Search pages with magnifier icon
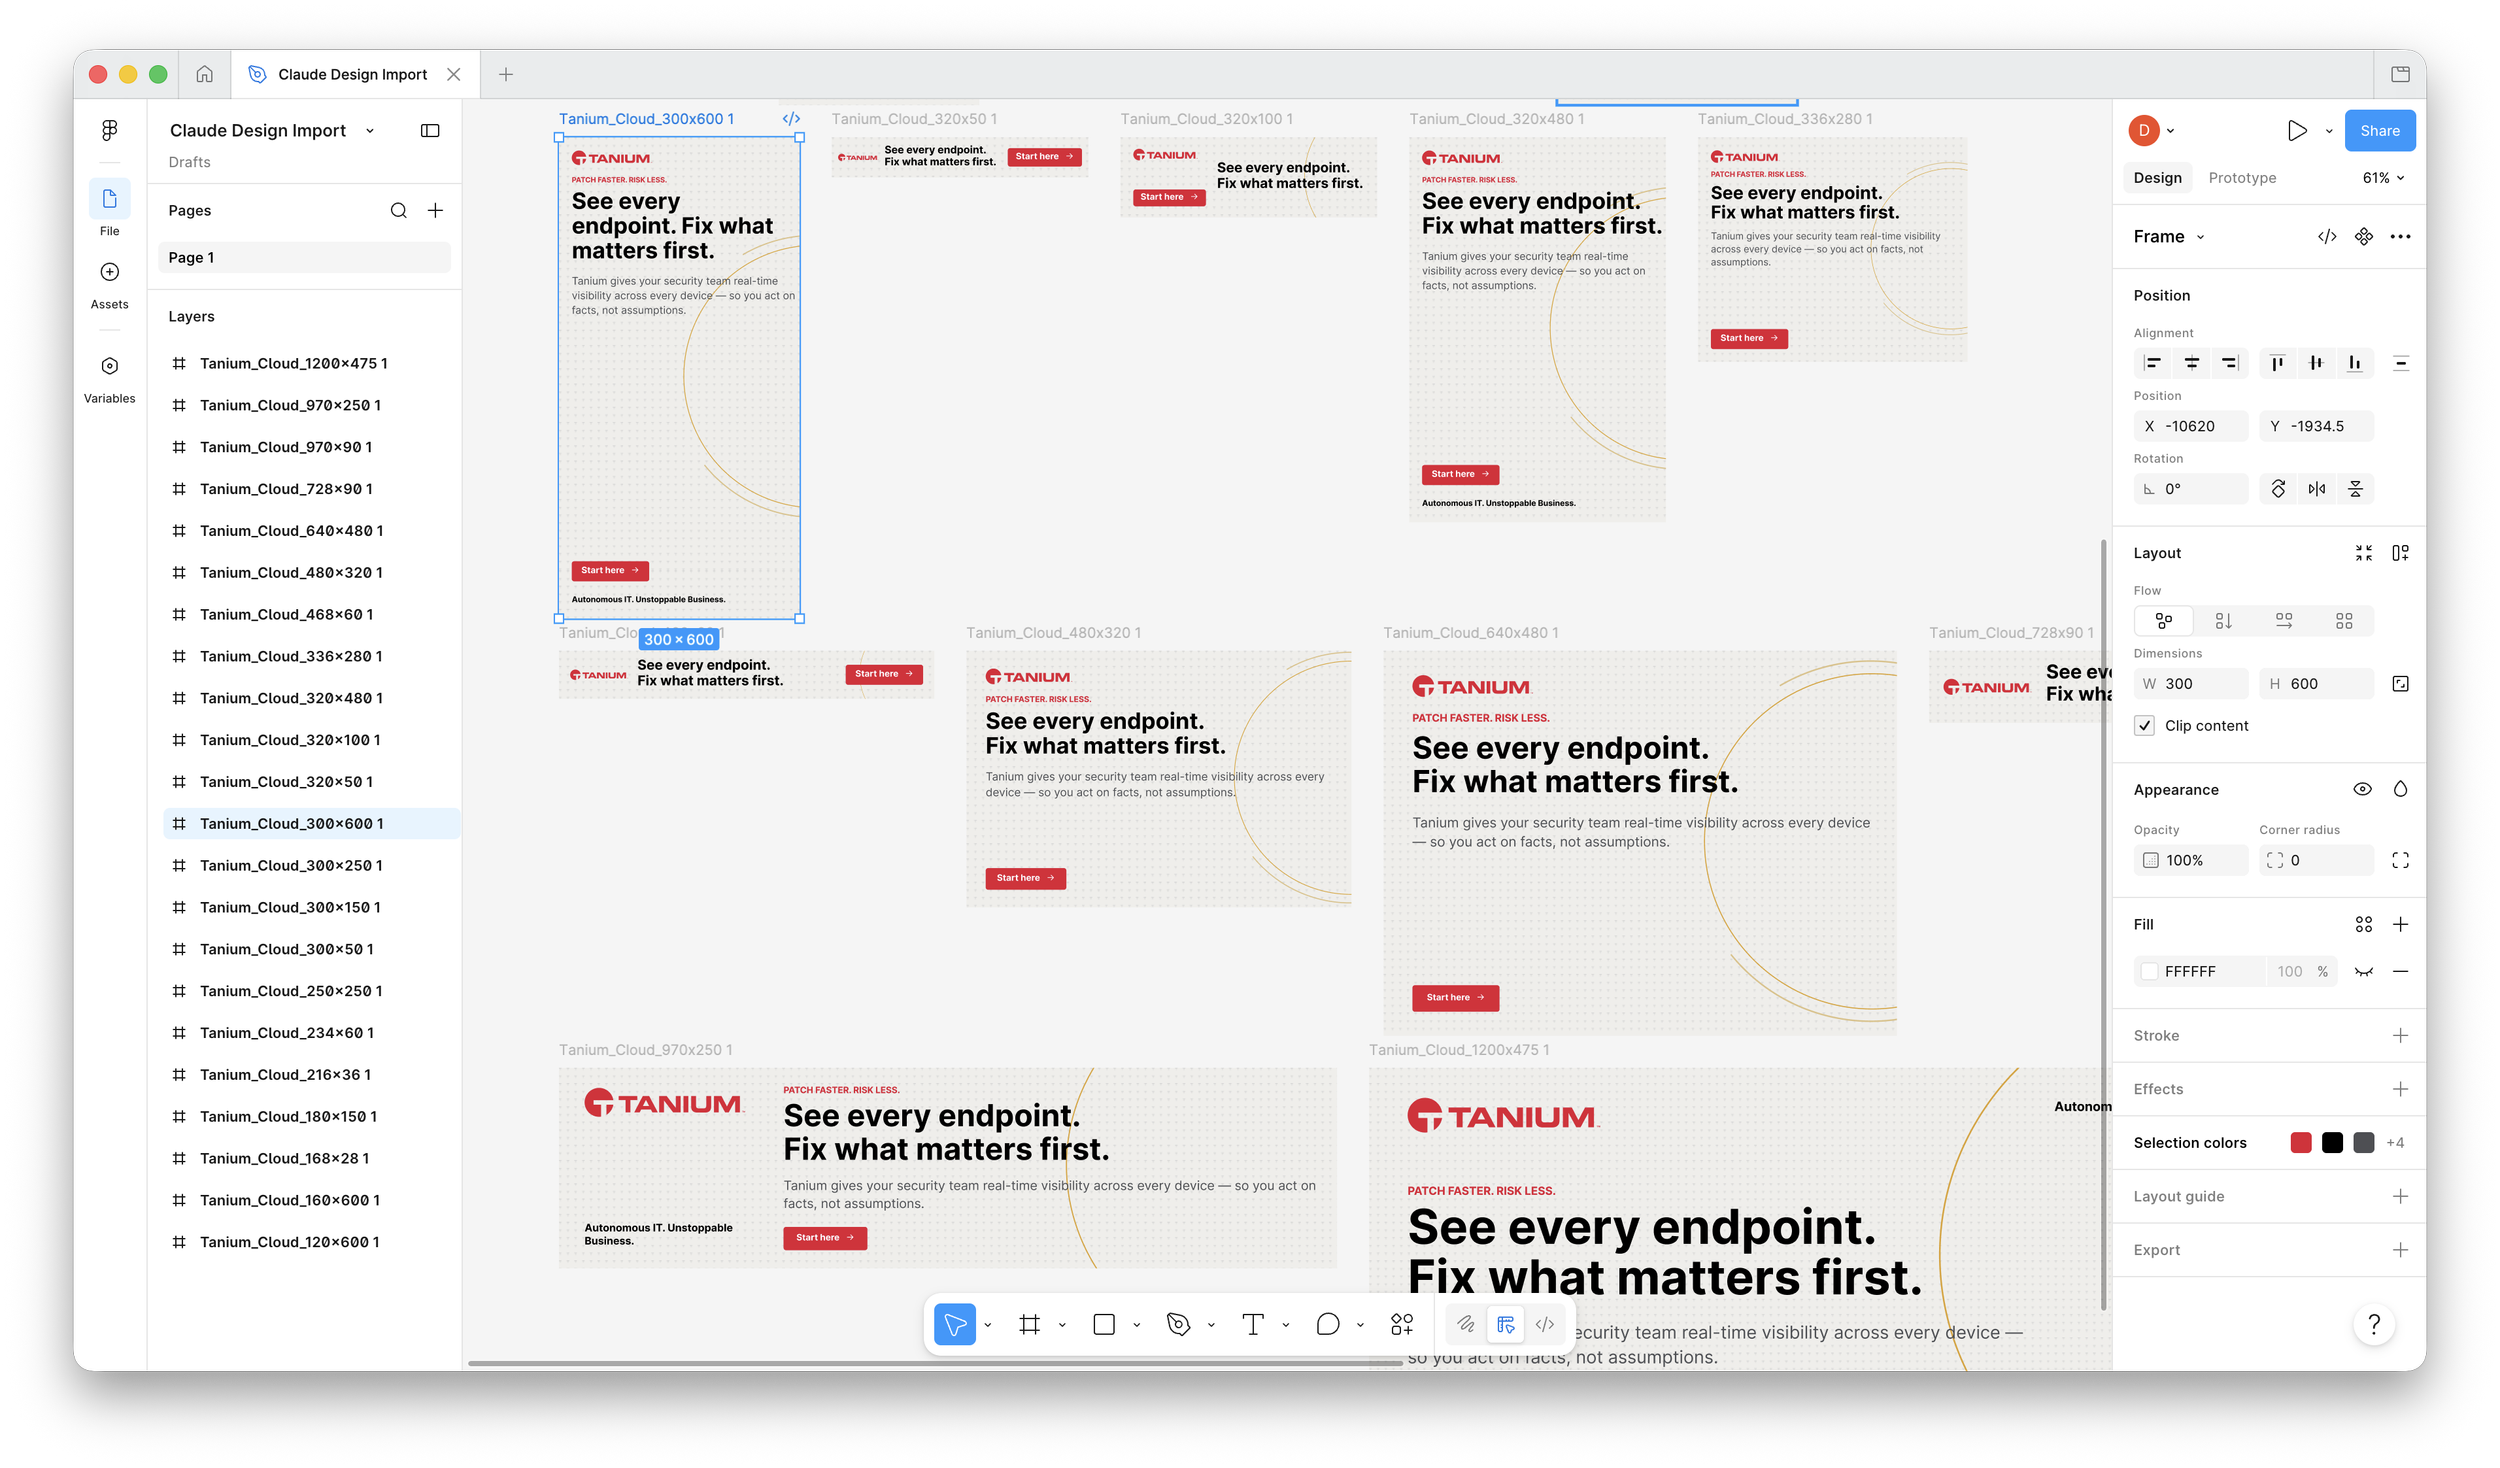Image resolution: width=2500 pixels, height=1468 pixels. pos(398,210)
